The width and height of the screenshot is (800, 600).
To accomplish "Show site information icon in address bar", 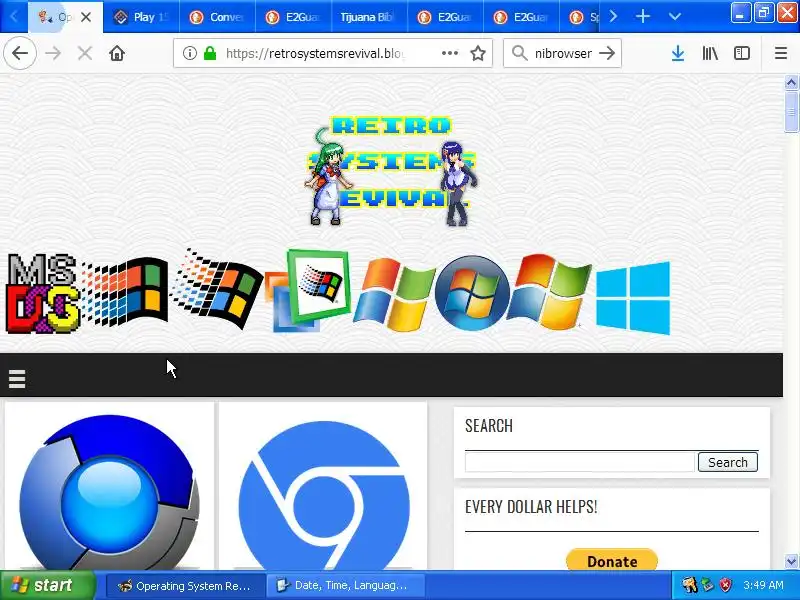I will pos(189,53).
